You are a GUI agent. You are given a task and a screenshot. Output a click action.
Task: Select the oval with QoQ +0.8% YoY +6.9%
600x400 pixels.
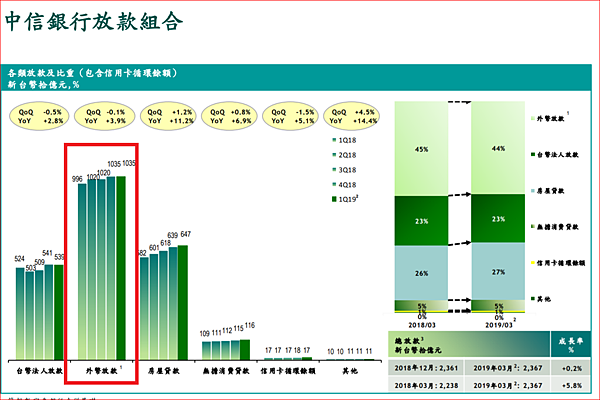(x=229, y=116)
